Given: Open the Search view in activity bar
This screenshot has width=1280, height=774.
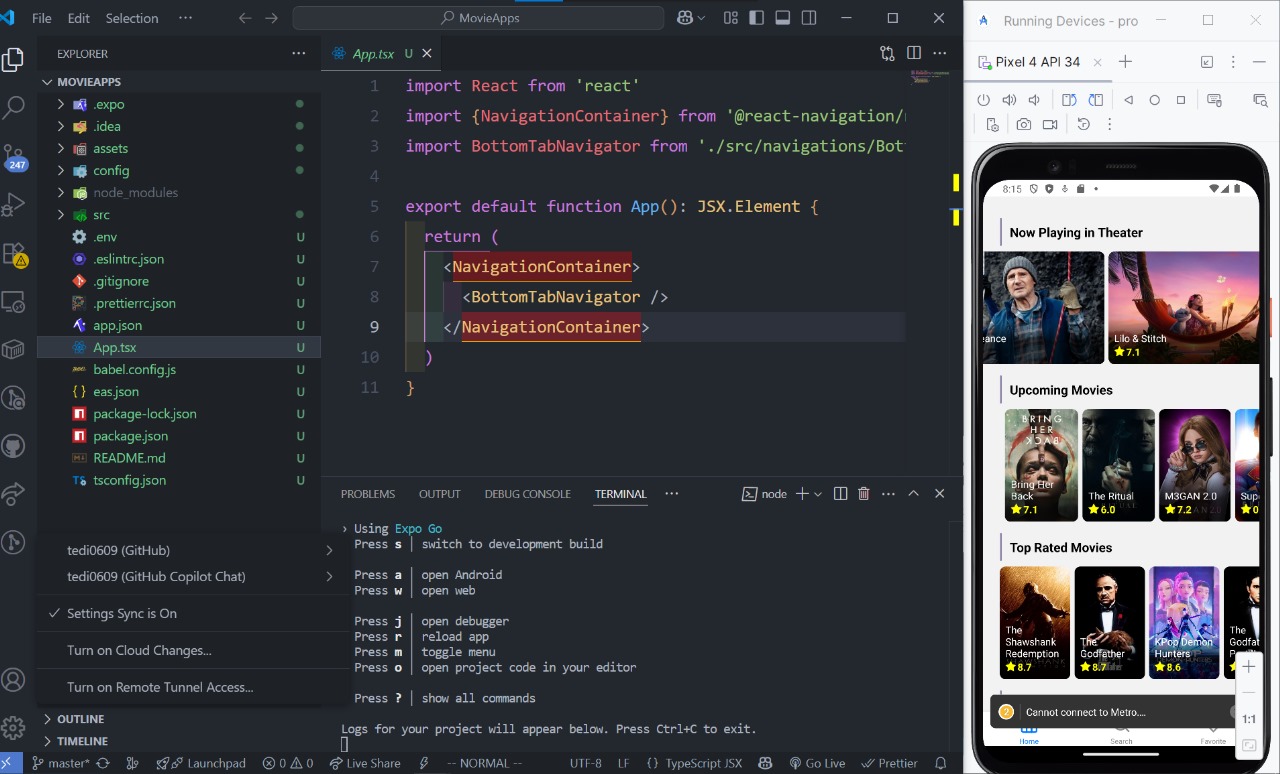Looking at the screenshot, I should pos(14,107).
